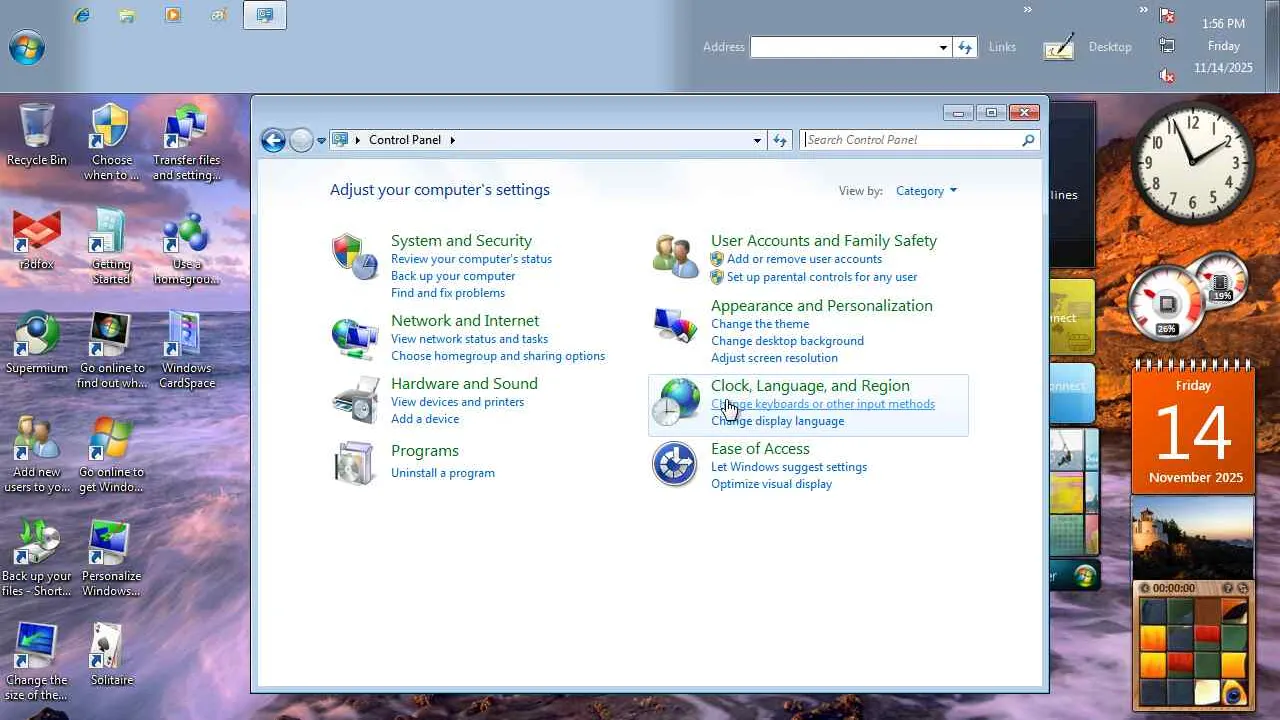Screen dimensions: 1280x720
Task: Click the search magnifier in Control Panel
Action: pyautogui.click(x=1028, y=140)
